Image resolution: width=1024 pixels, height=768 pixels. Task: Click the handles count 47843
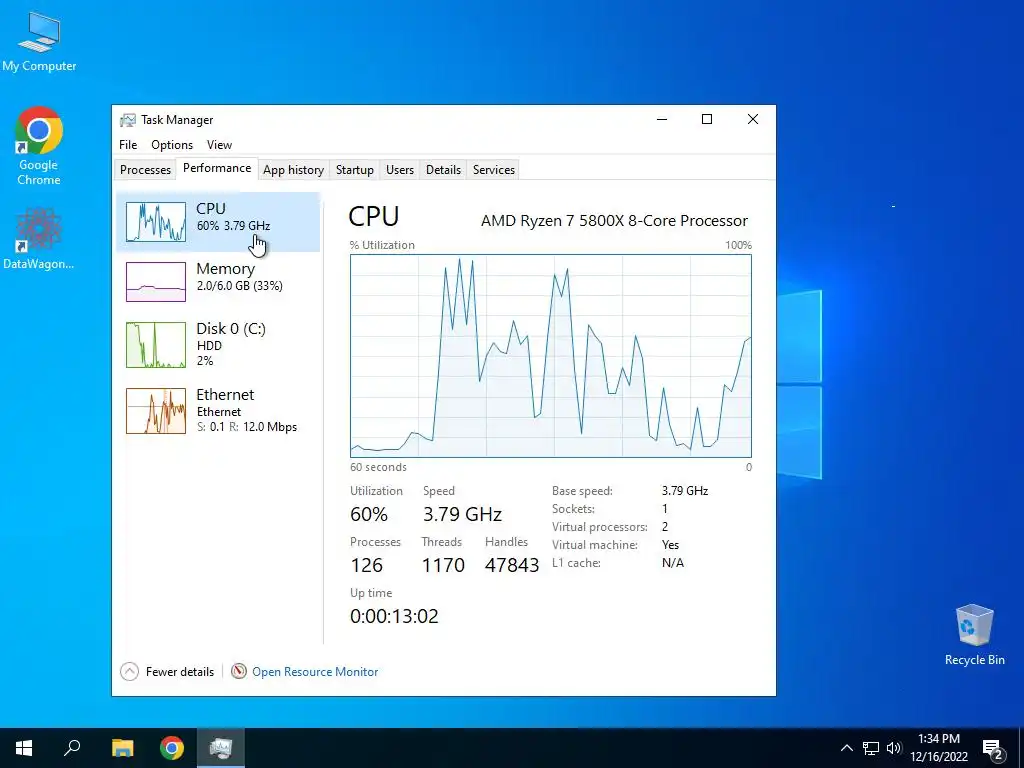(x=512, y=566)
